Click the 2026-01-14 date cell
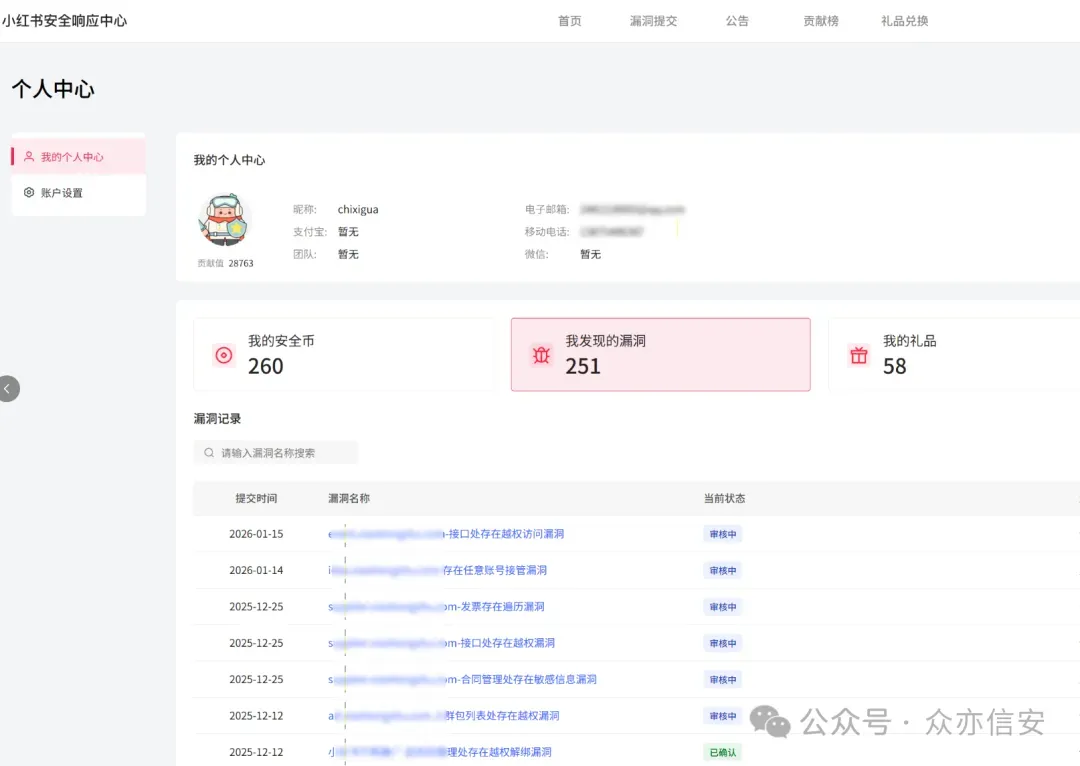The height and width of the screenshot is (766, 1080). [x=256, y=570]
